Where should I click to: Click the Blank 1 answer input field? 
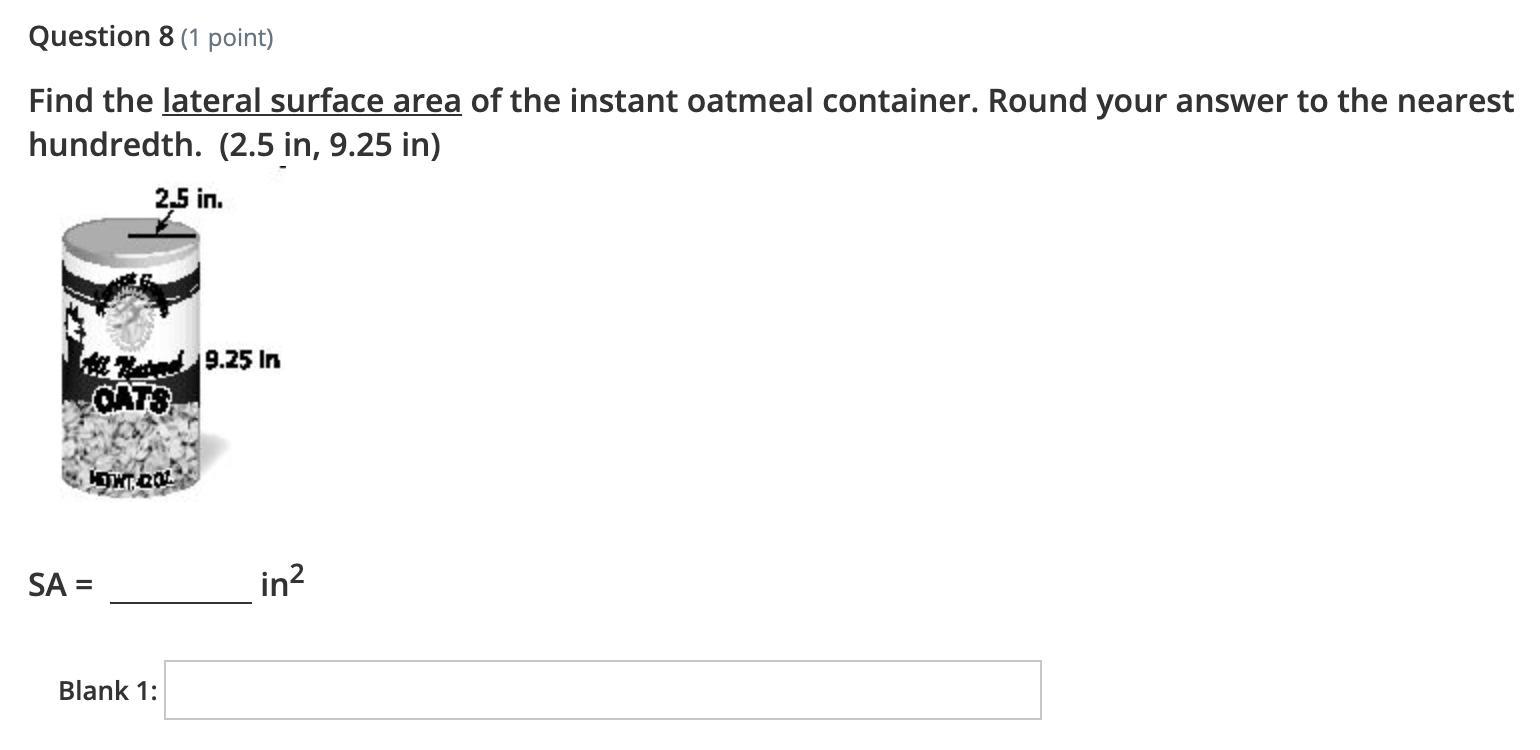click(602, 690)
